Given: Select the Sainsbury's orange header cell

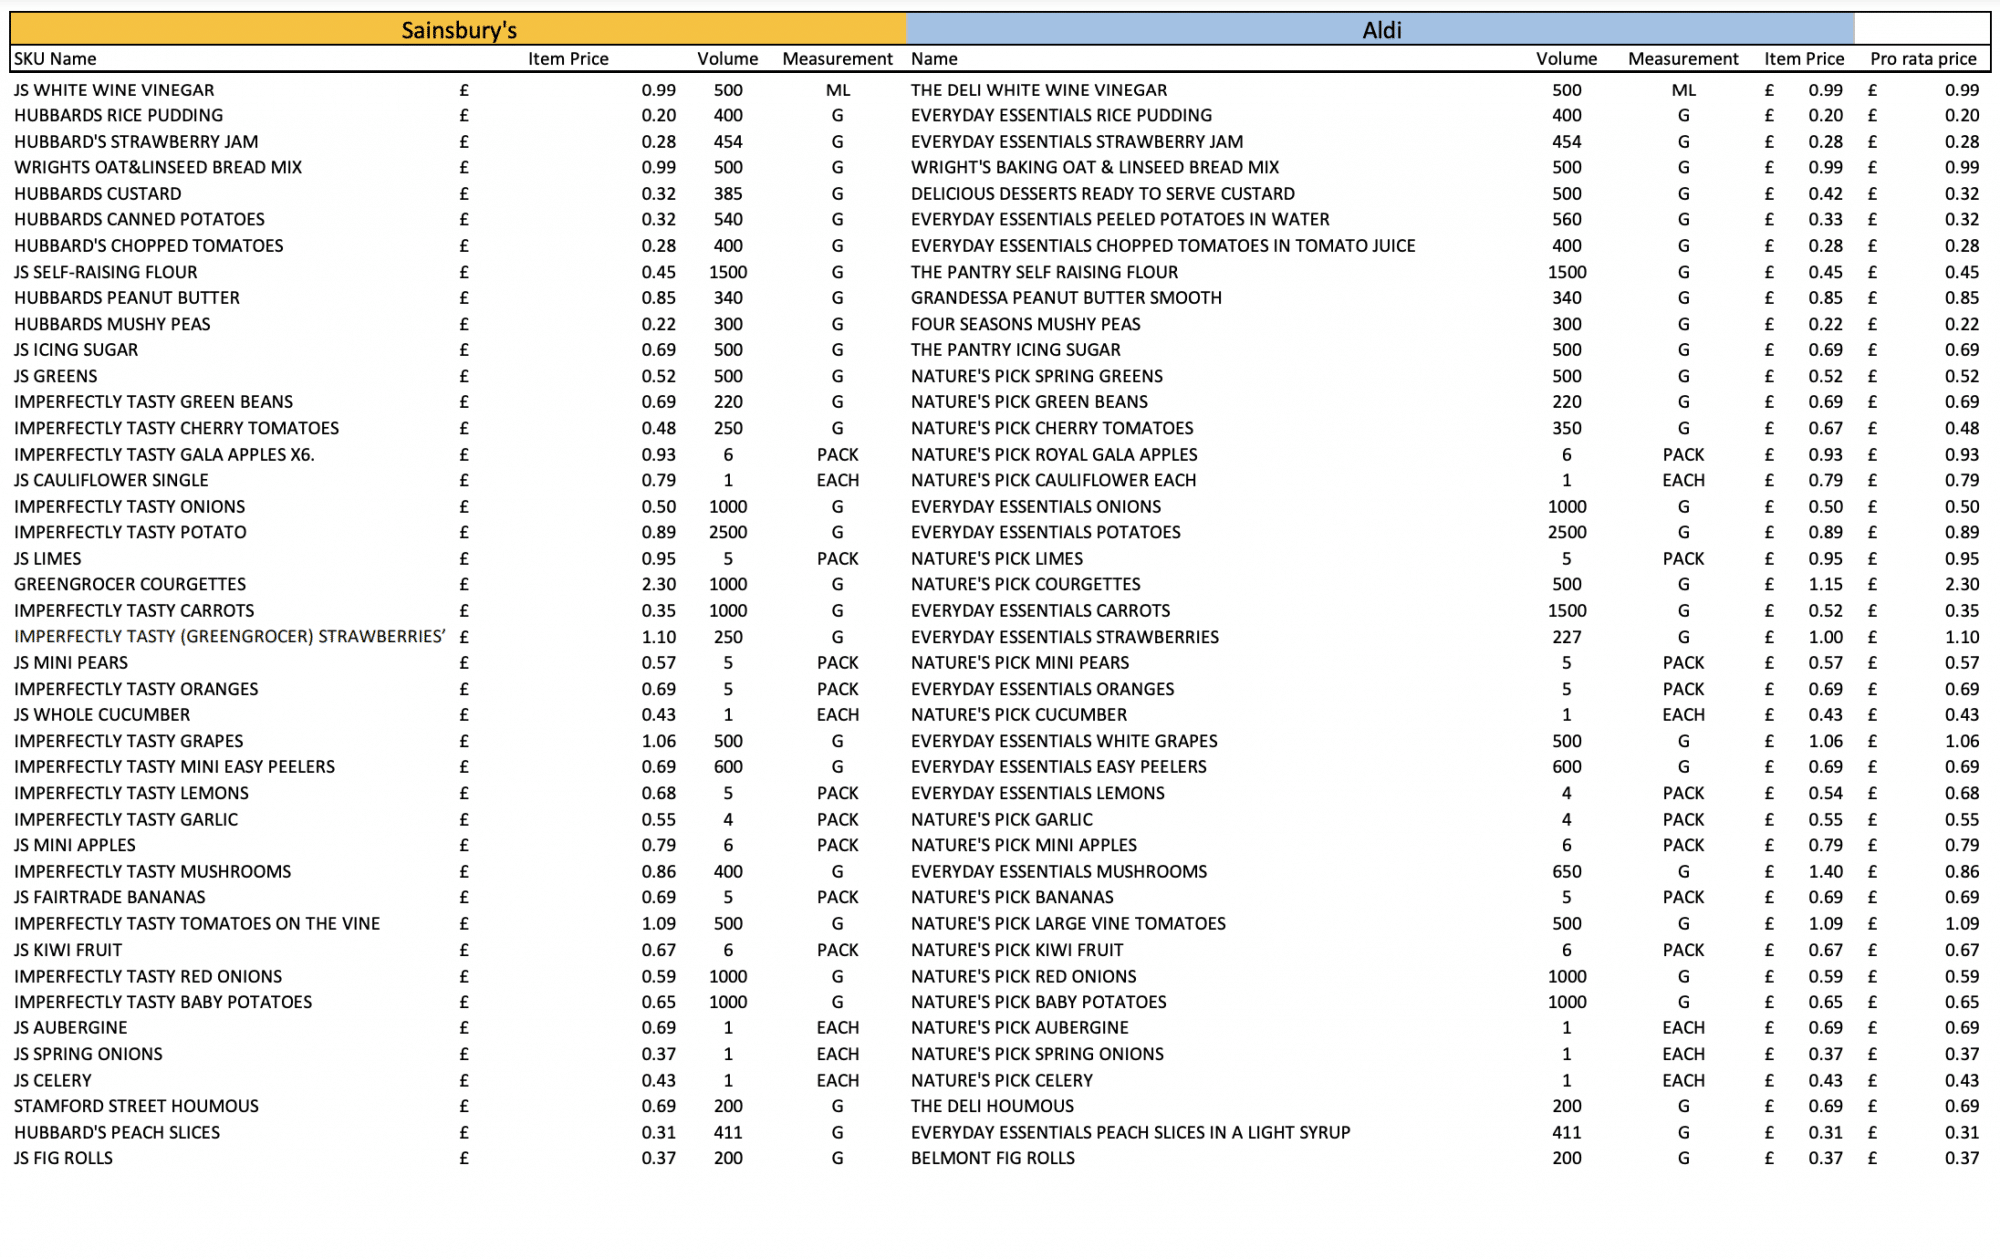Looking at the screenshot, I should coord(458,30).
